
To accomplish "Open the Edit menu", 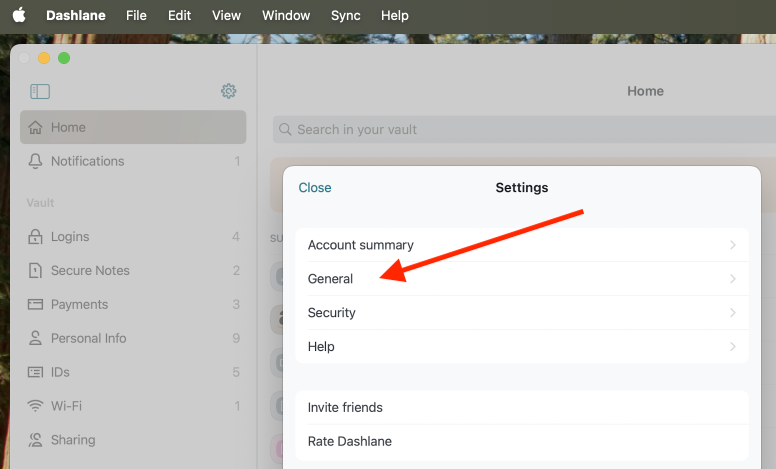I will (x=179, y=15).
